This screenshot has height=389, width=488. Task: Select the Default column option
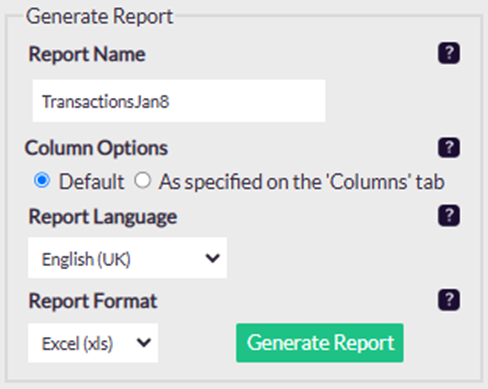[x=42, y=180]
